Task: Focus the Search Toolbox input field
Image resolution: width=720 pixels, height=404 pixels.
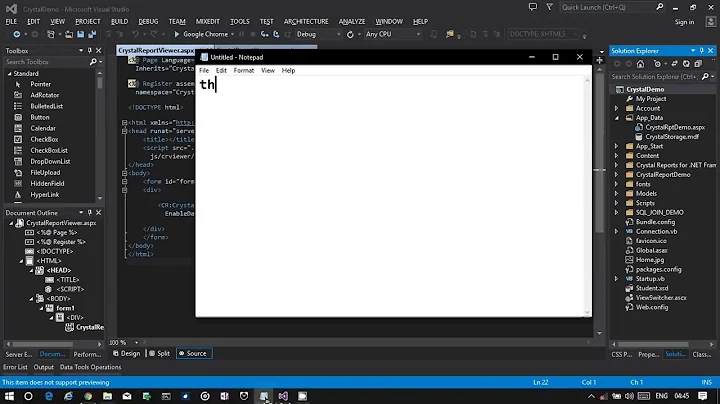Action: [47, 62]
